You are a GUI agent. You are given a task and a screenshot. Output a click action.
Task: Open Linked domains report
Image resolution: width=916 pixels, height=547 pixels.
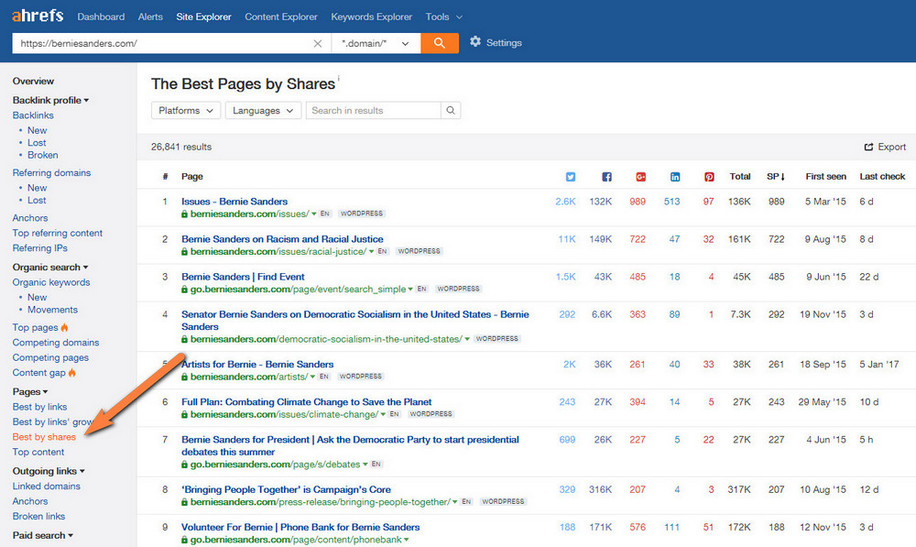coord(46,486)
